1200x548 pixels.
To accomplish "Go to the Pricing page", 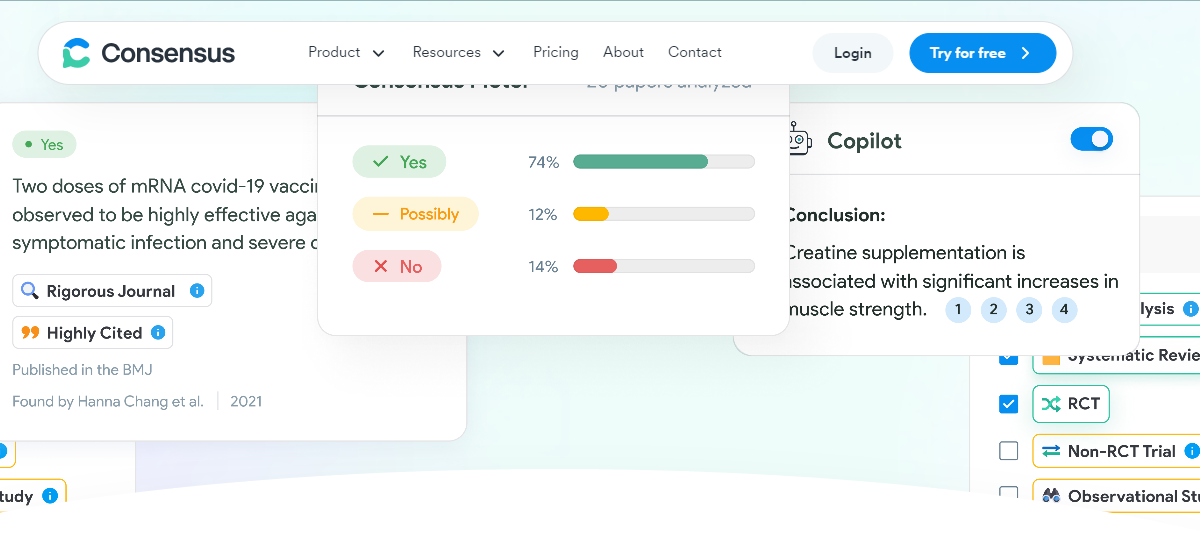I will [555, 52].
